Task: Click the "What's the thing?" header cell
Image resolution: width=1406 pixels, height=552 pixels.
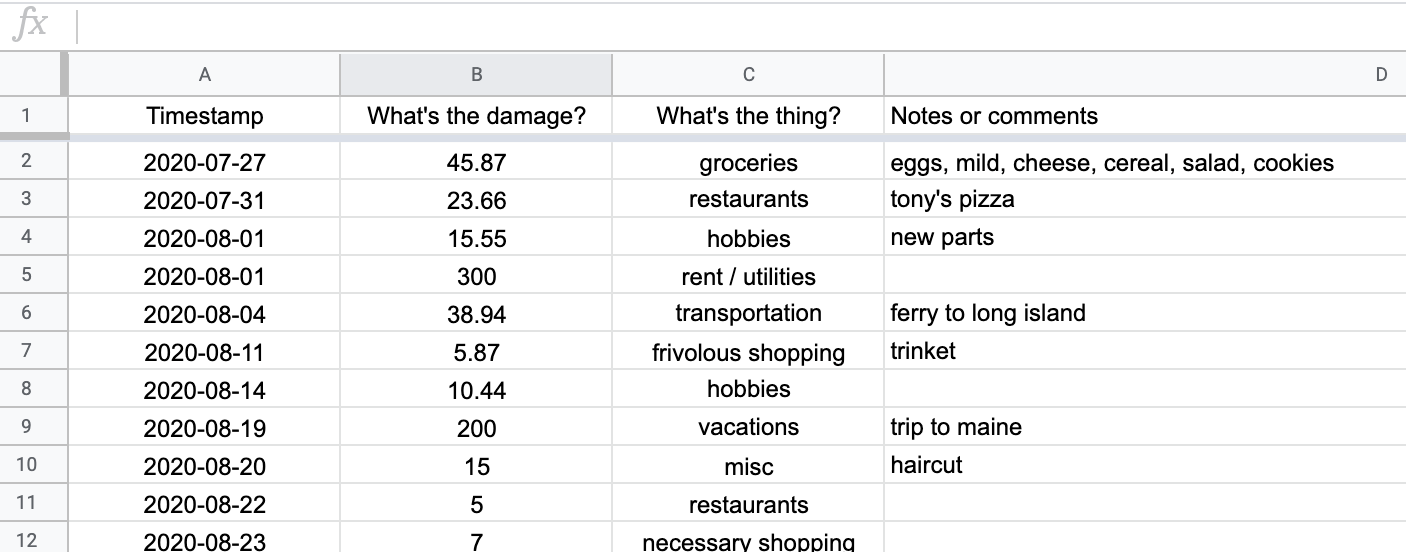Action: coord(748,116)
